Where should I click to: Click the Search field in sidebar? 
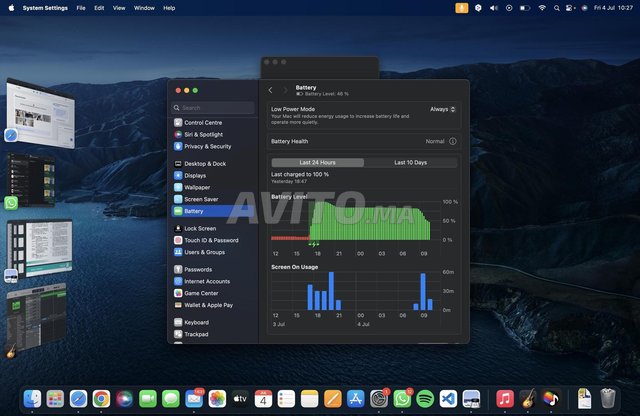(212, 107)
